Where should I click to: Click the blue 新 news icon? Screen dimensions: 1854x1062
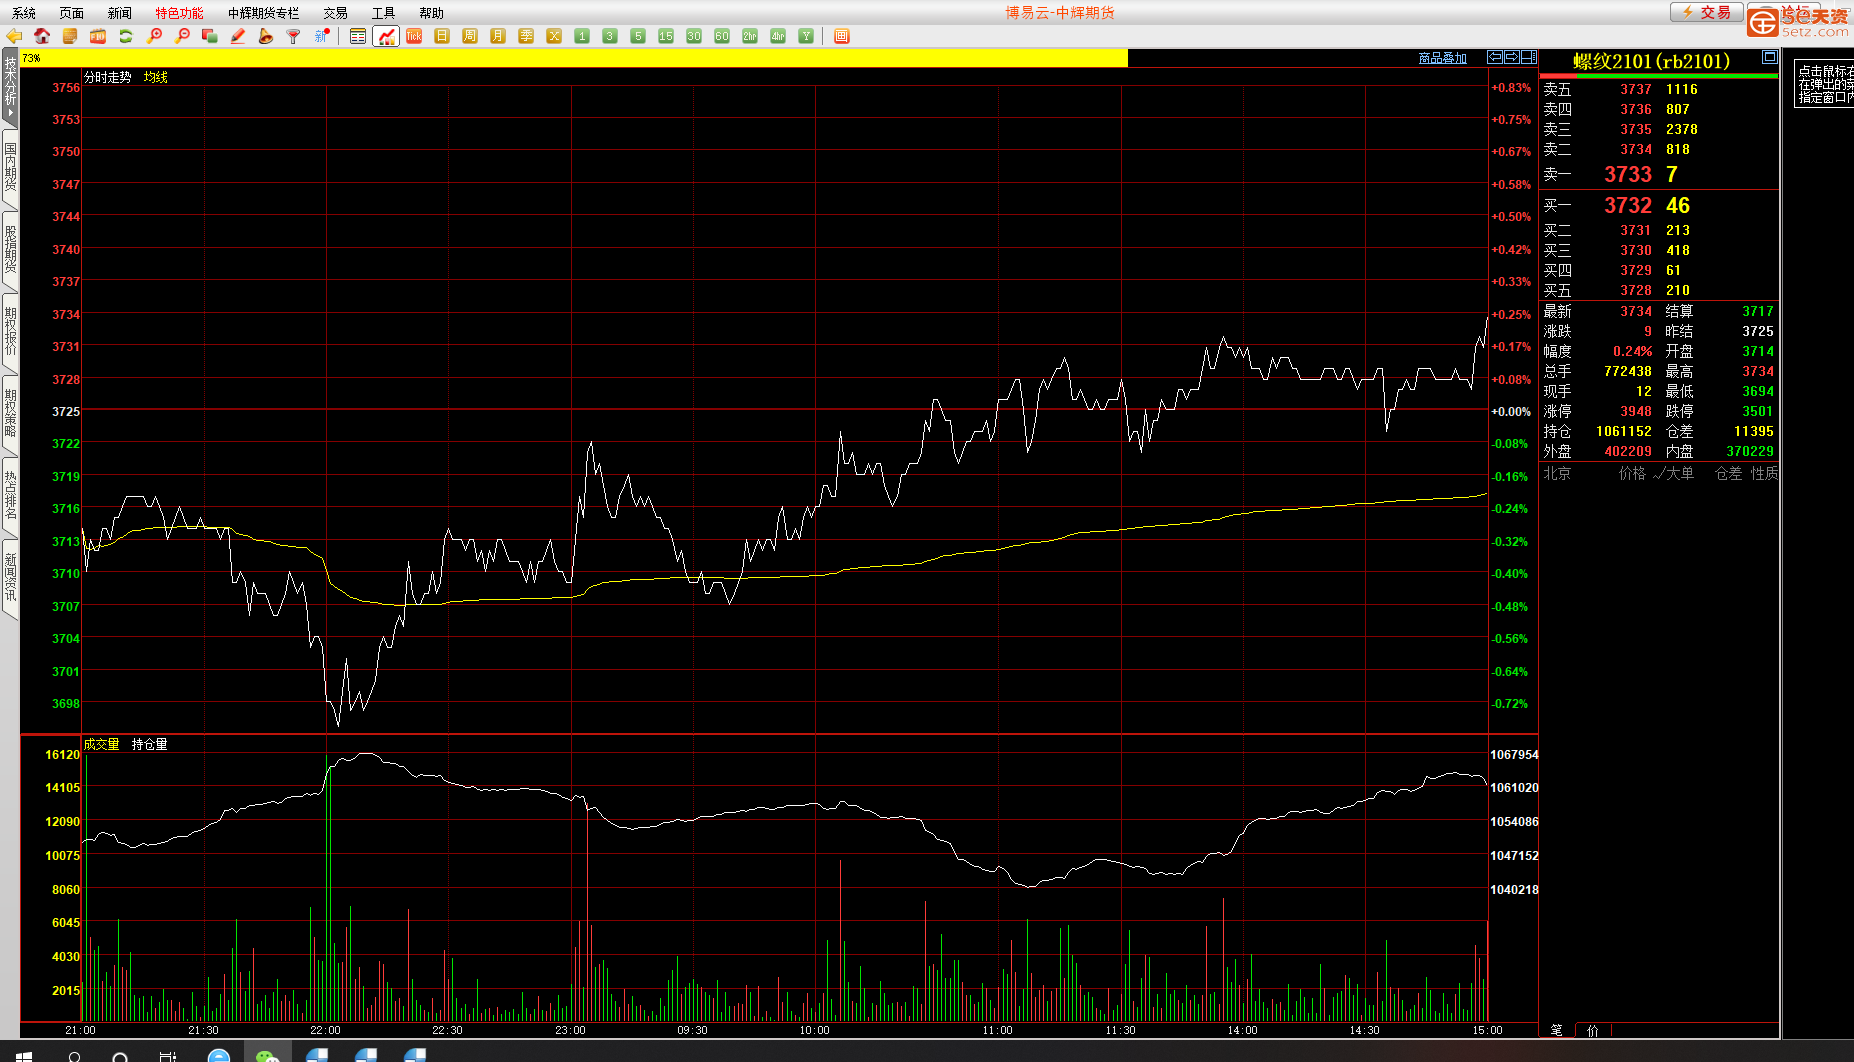point(322,36)
